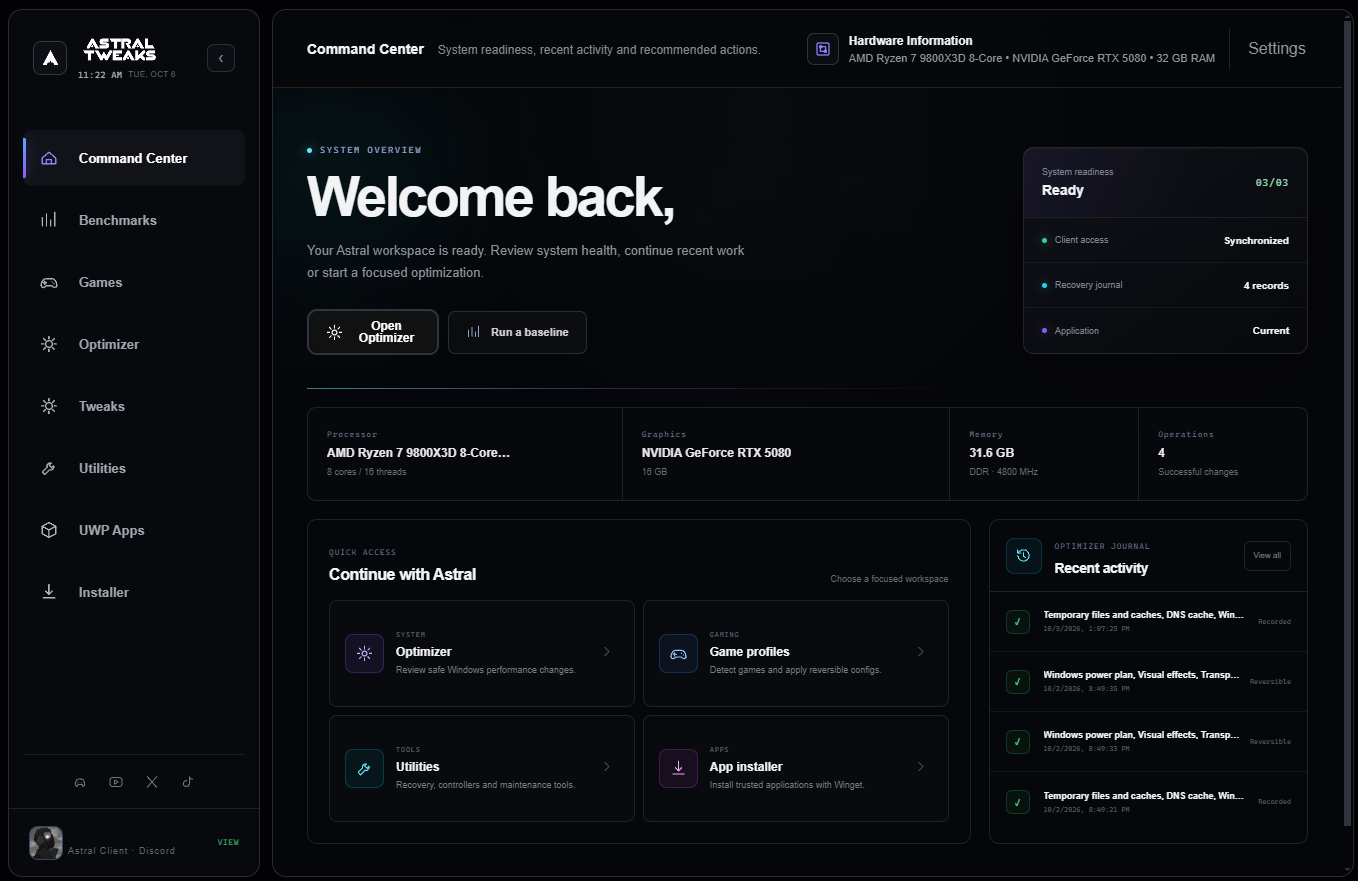Click the Installer download icon in the sidebar
Viewport: 1358px width, 881px height.
(x=48, y=592)
